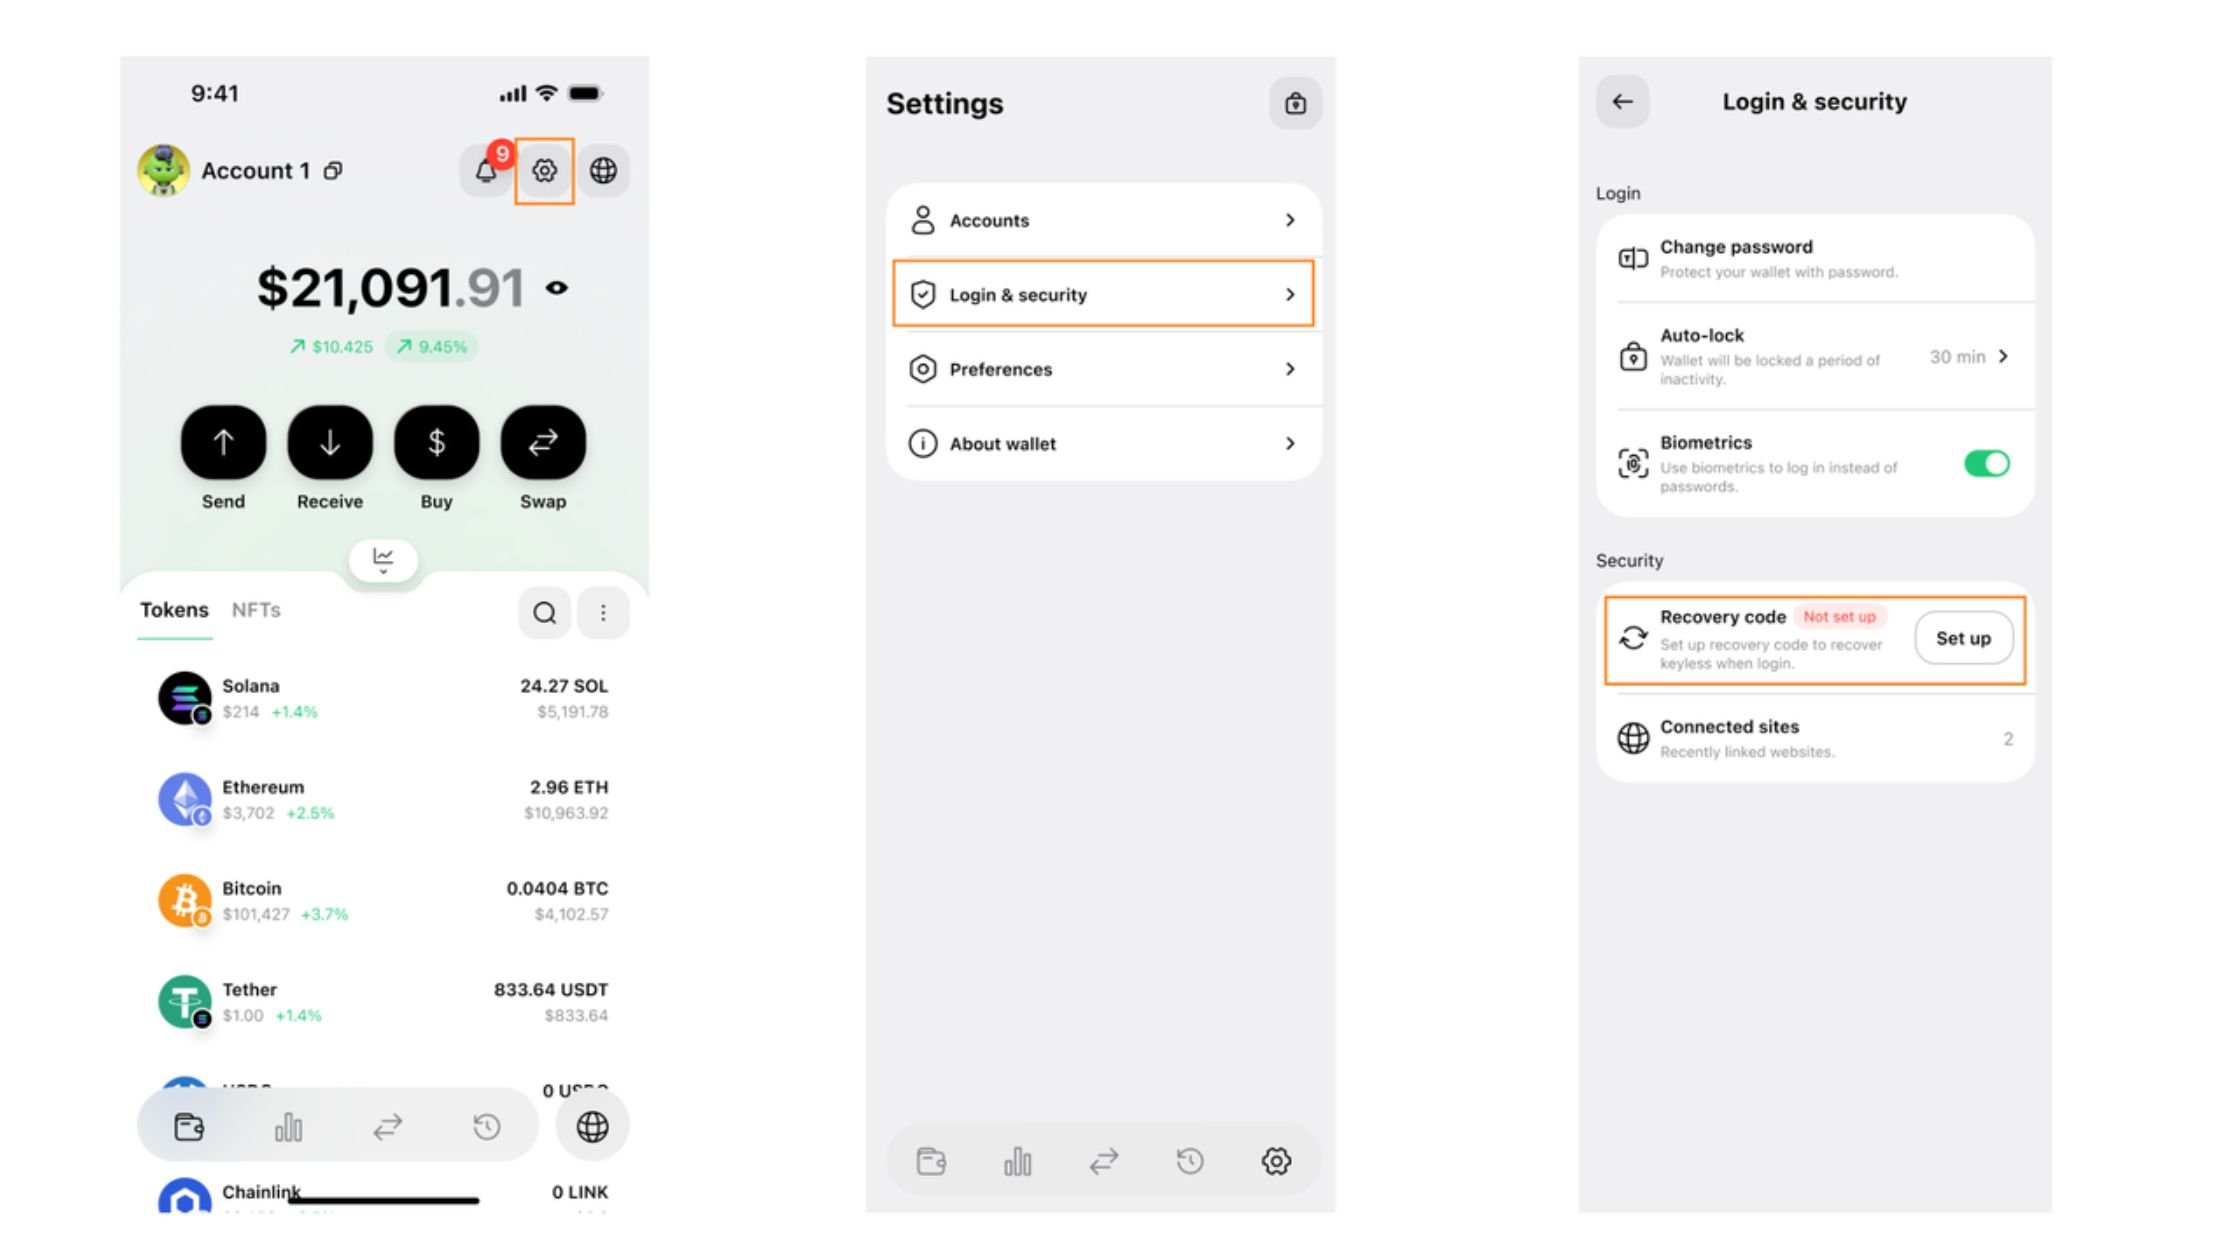Tap the Swap arrows button
The width and height of the screenshot is (2240, 1260).
point(542,442)
